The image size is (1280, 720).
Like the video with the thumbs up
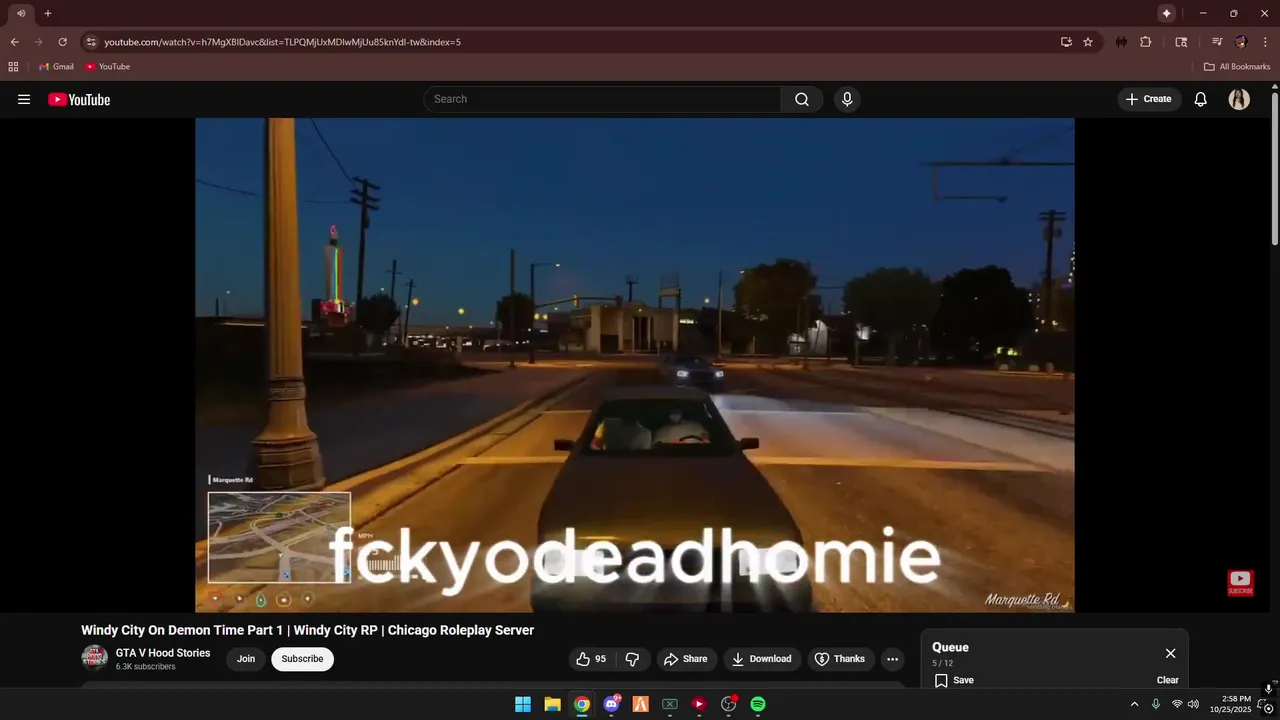click(591, 659)
